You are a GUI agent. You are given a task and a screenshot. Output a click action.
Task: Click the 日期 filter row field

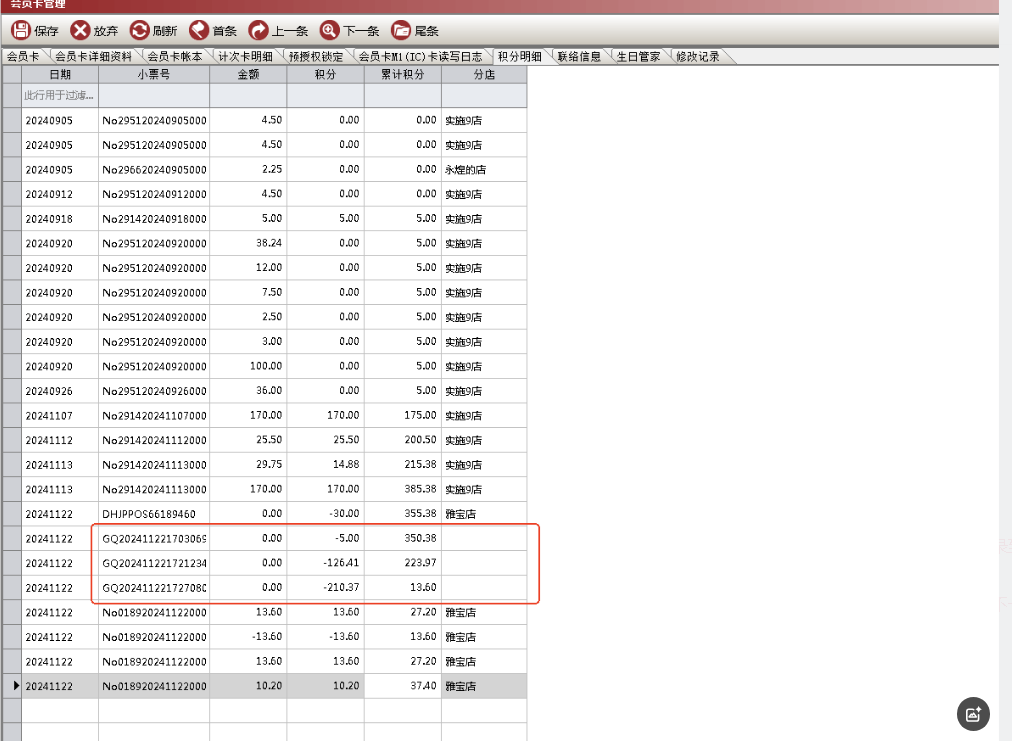[x=60, y=96]
